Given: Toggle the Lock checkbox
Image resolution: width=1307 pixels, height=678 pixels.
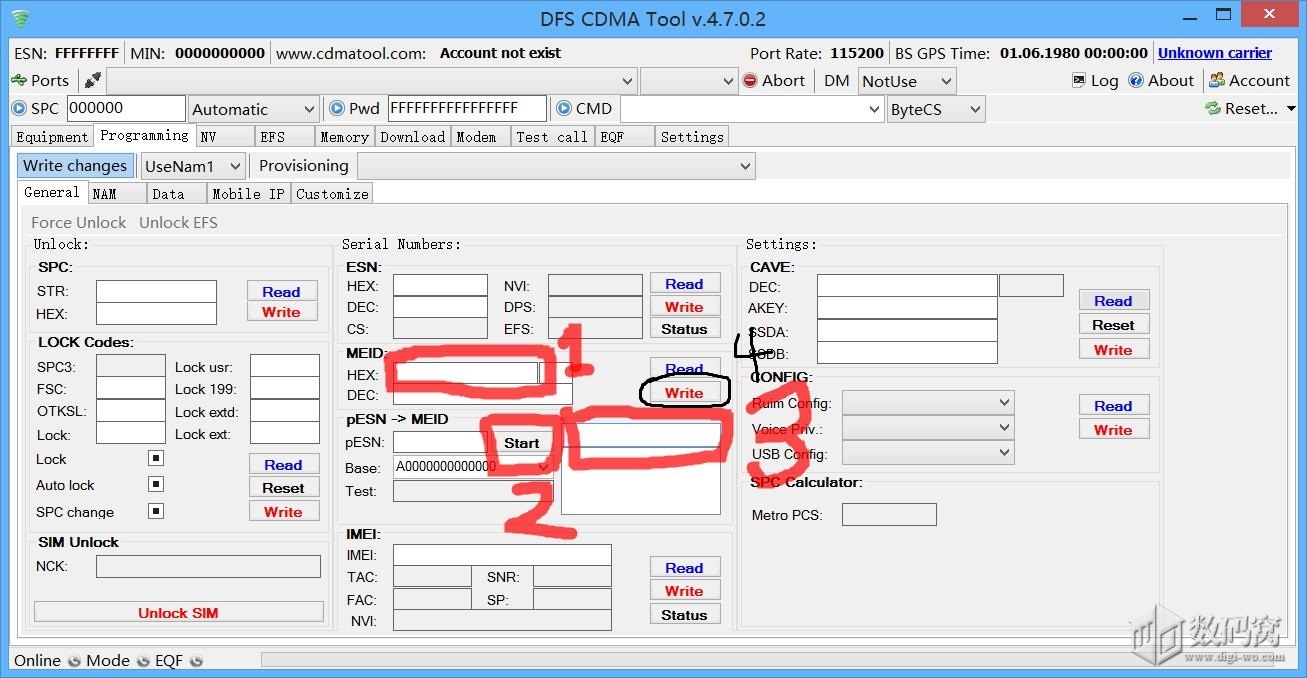Looking at the screenshot, I should (x=155, y=458).
